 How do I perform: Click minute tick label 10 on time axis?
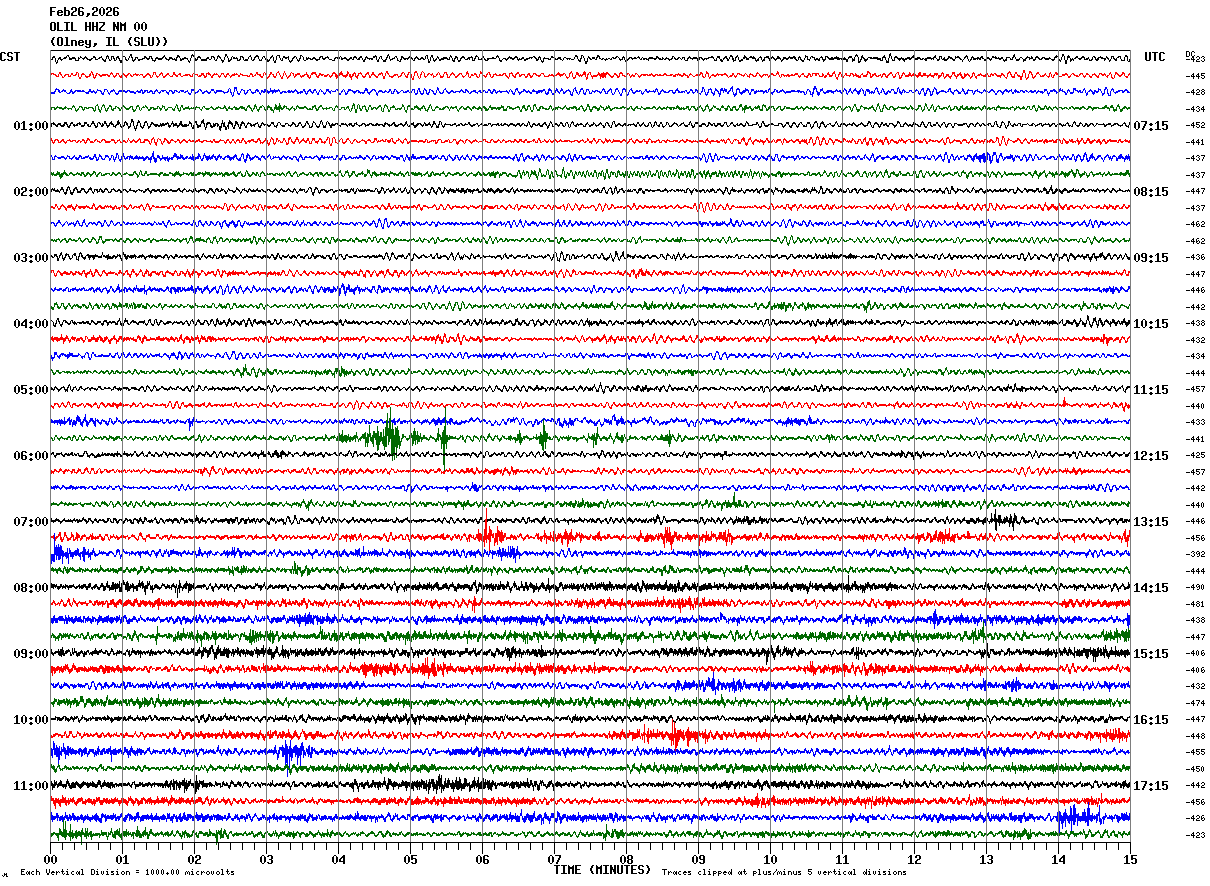(x=770, y=859)
